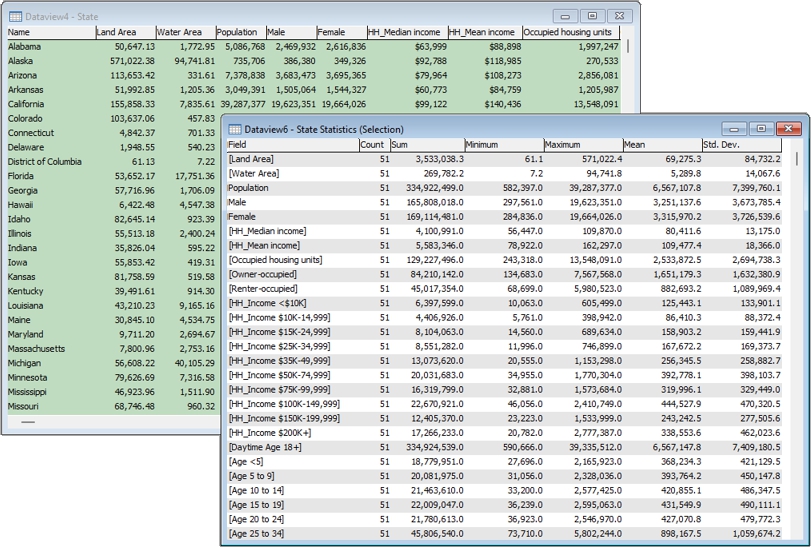Select the California row name
The image size is (811, 547).
pos(26,104)
